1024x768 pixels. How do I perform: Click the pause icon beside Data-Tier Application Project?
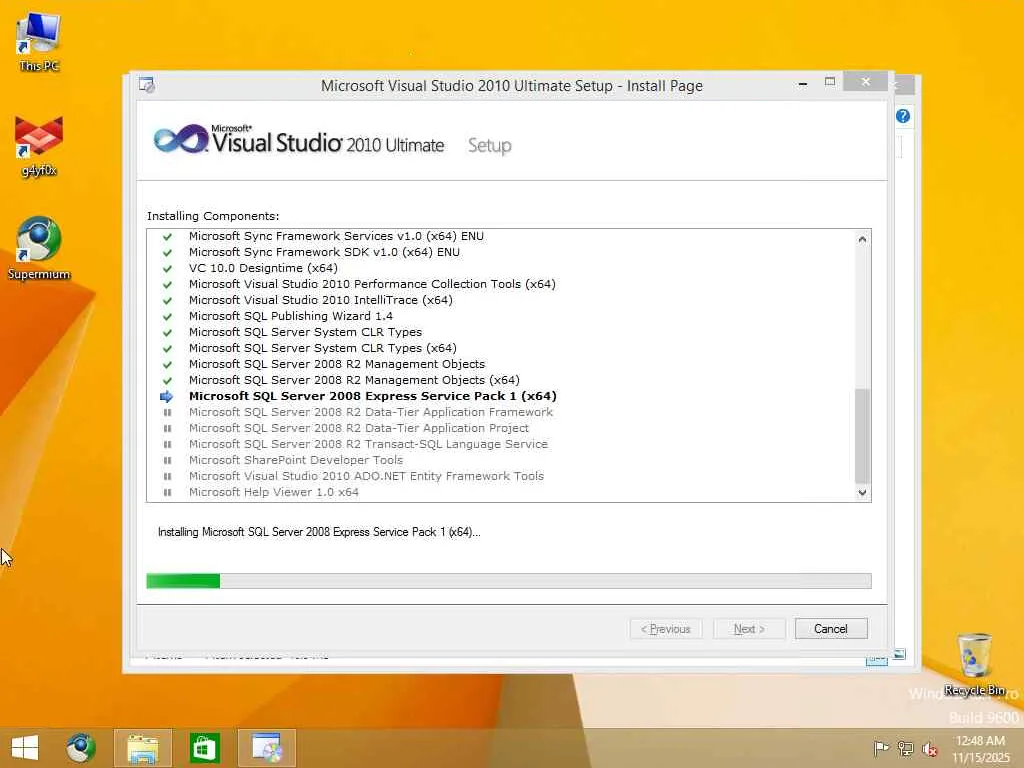(167, 428)
